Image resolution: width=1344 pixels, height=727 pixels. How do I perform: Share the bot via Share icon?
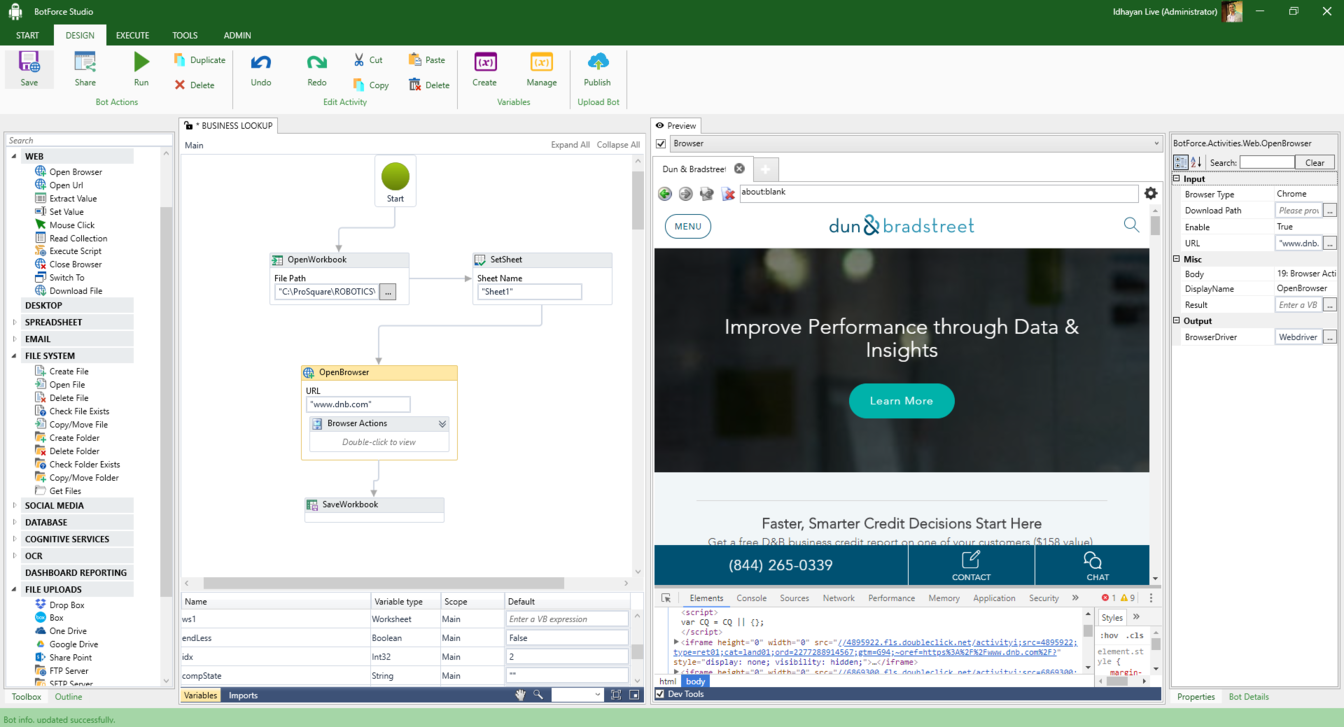pyautogui.click(x=85, y=69)
